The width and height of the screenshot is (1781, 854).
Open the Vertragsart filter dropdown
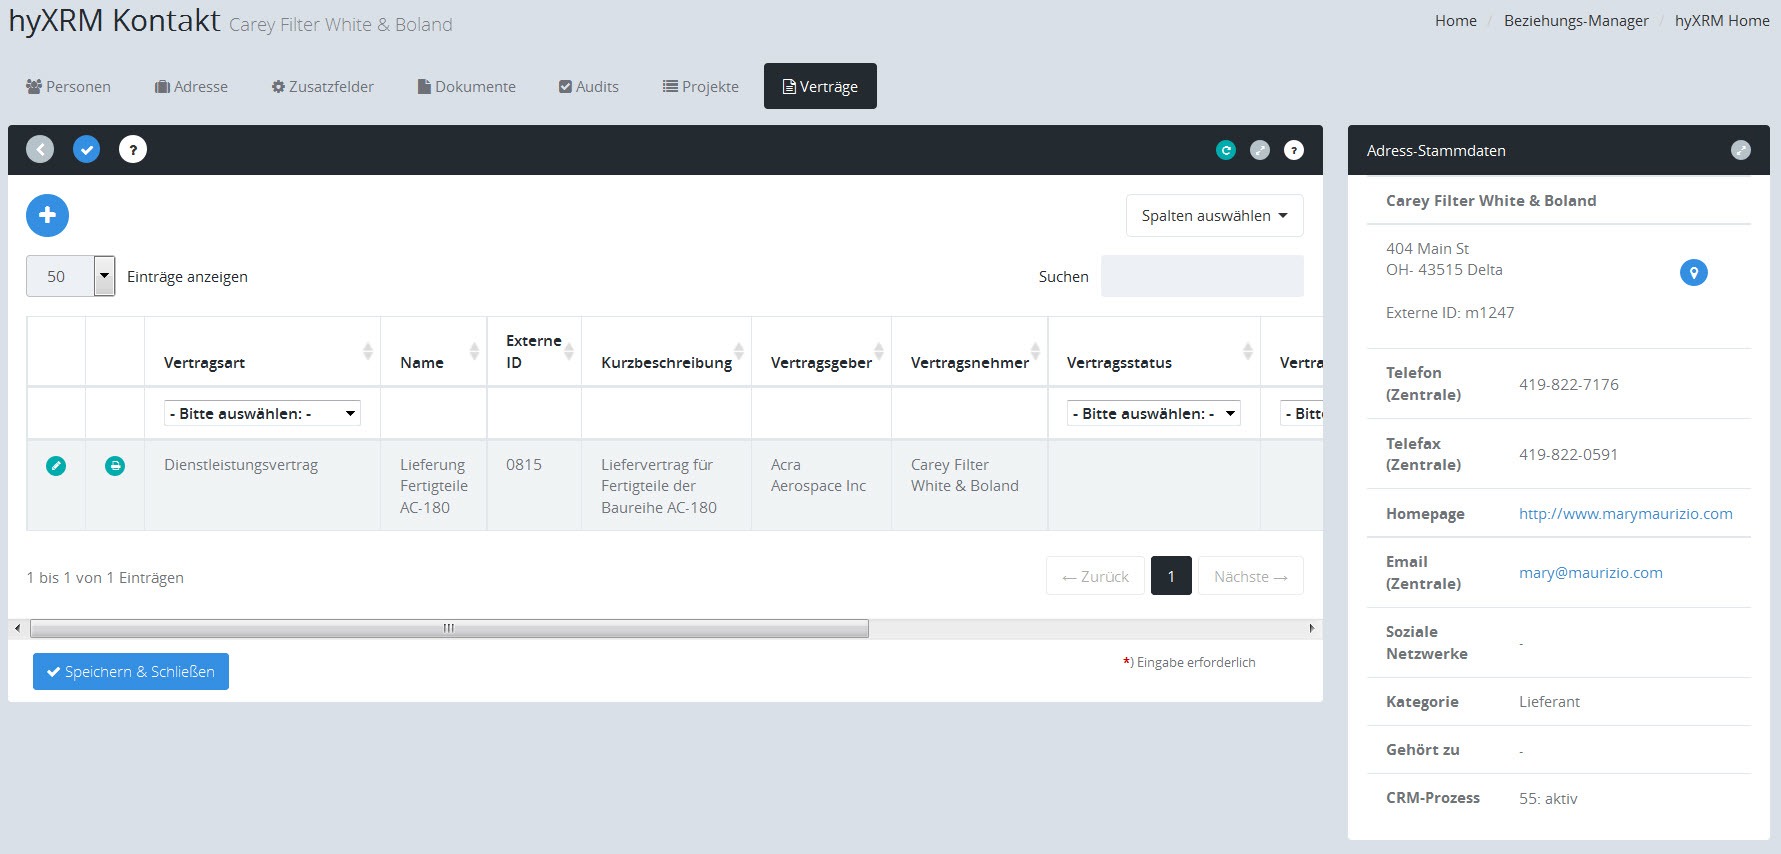pos(262,413)
